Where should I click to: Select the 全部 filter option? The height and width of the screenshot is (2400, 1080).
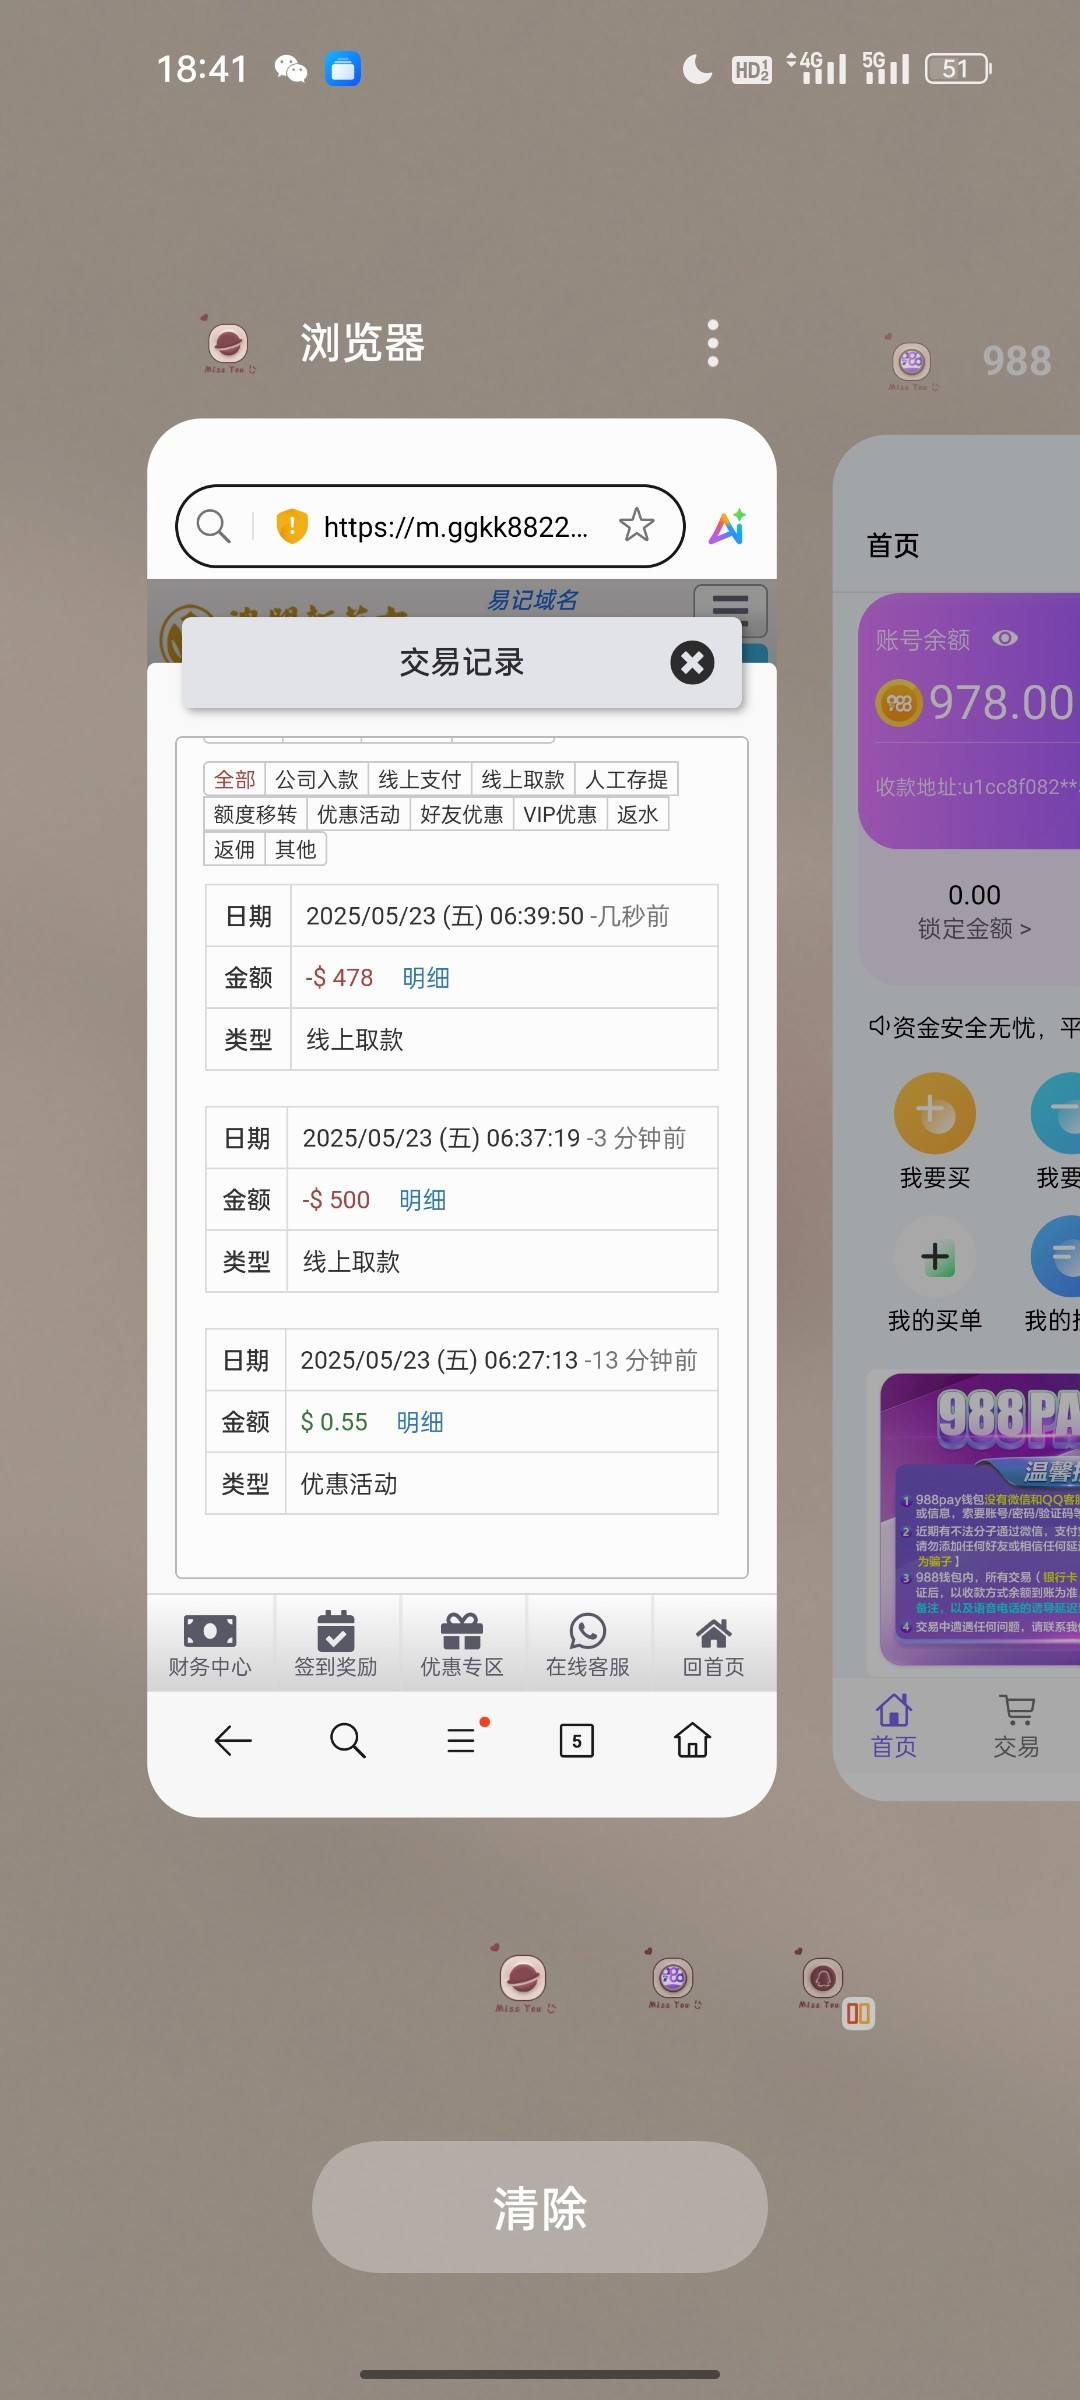tap(235, 779)
